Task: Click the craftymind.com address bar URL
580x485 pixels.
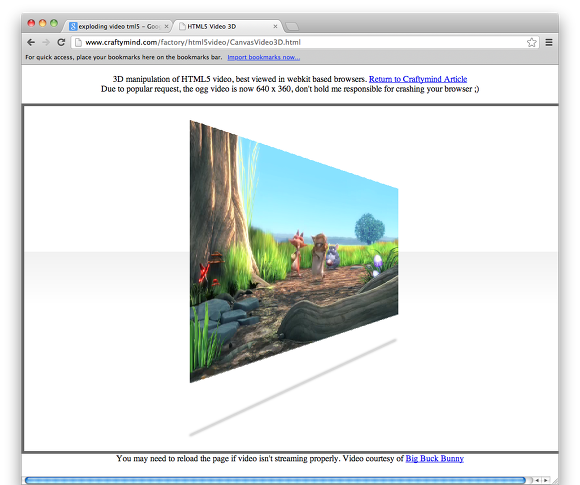Action: click(x=193, y=43)
